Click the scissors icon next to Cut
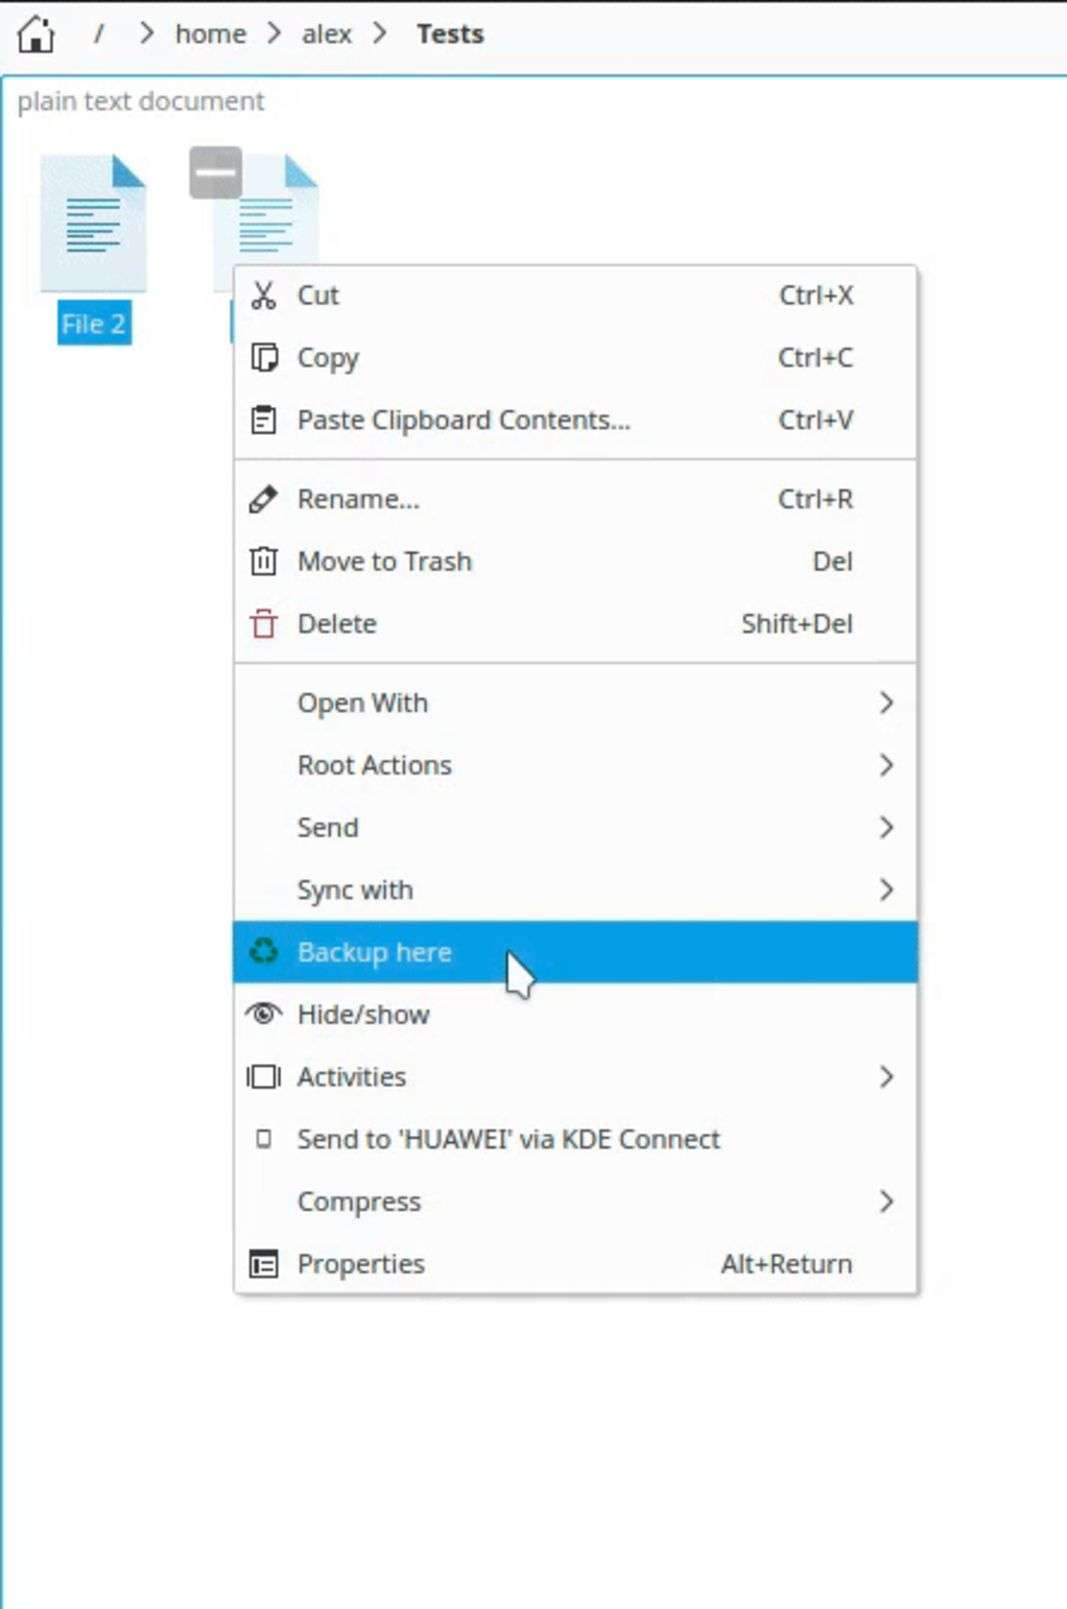Image resolution: width=1067 pixels, height=1609 pixels. coord(263,295)
